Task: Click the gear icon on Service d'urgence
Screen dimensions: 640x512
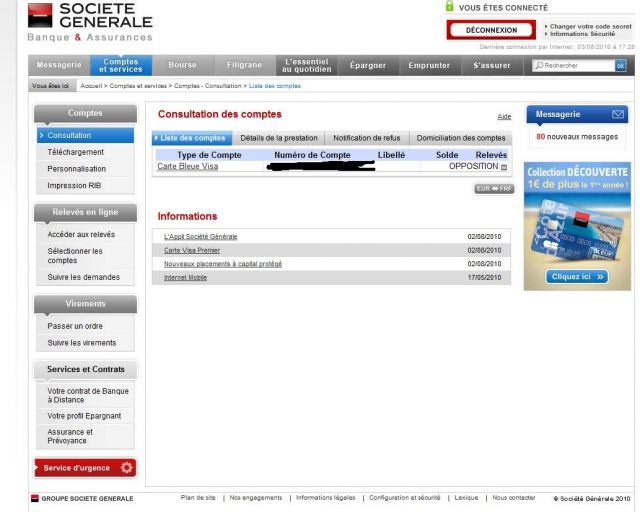Action: [x=127, y=467]
